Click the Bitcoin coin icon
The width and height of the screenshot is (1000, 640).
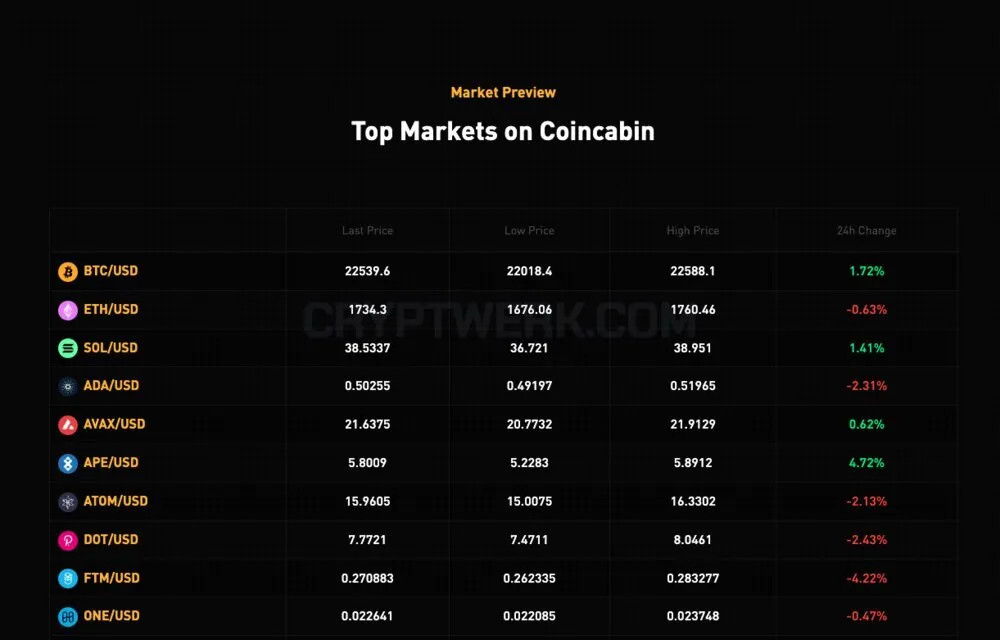68,272
